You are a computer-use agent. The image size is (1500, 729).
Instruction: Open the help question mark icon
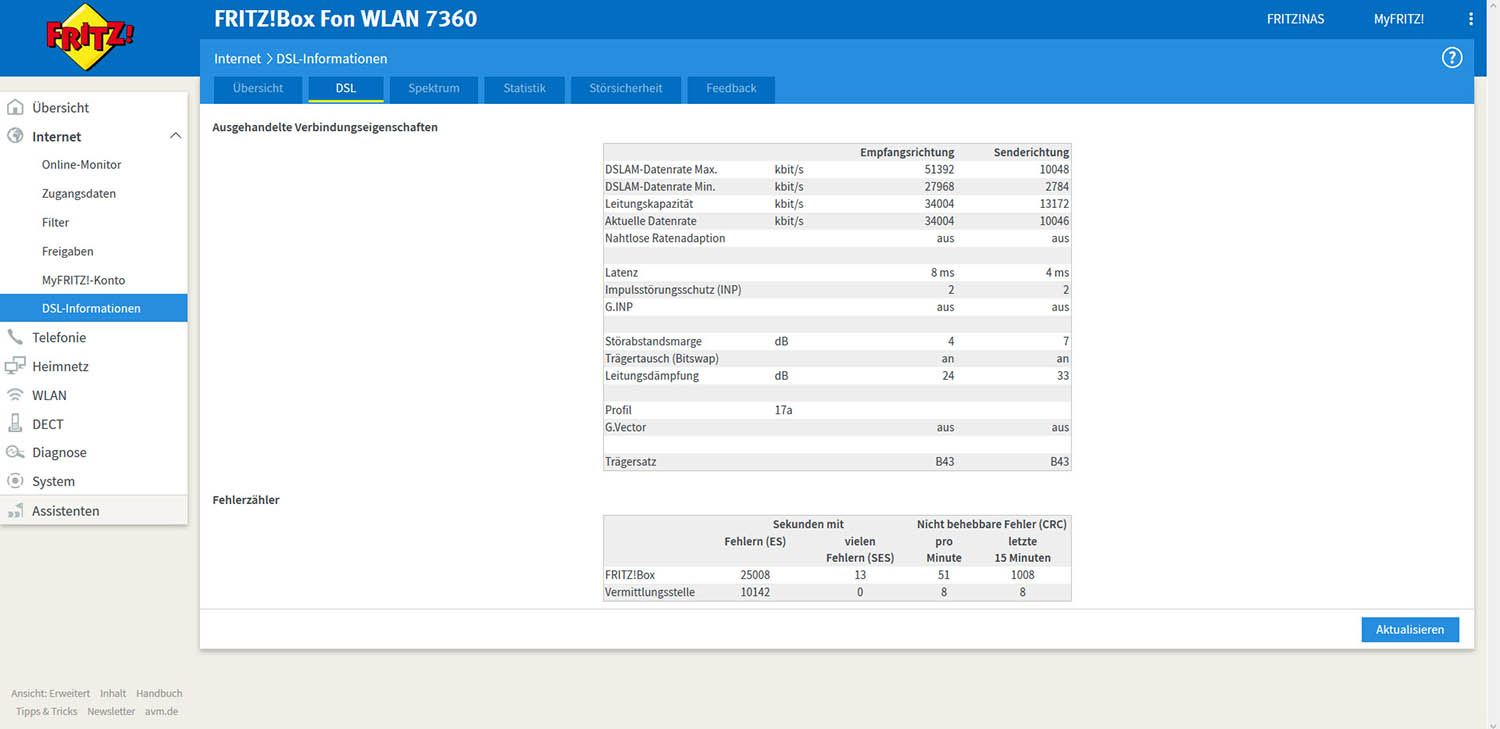point(1452,58)
